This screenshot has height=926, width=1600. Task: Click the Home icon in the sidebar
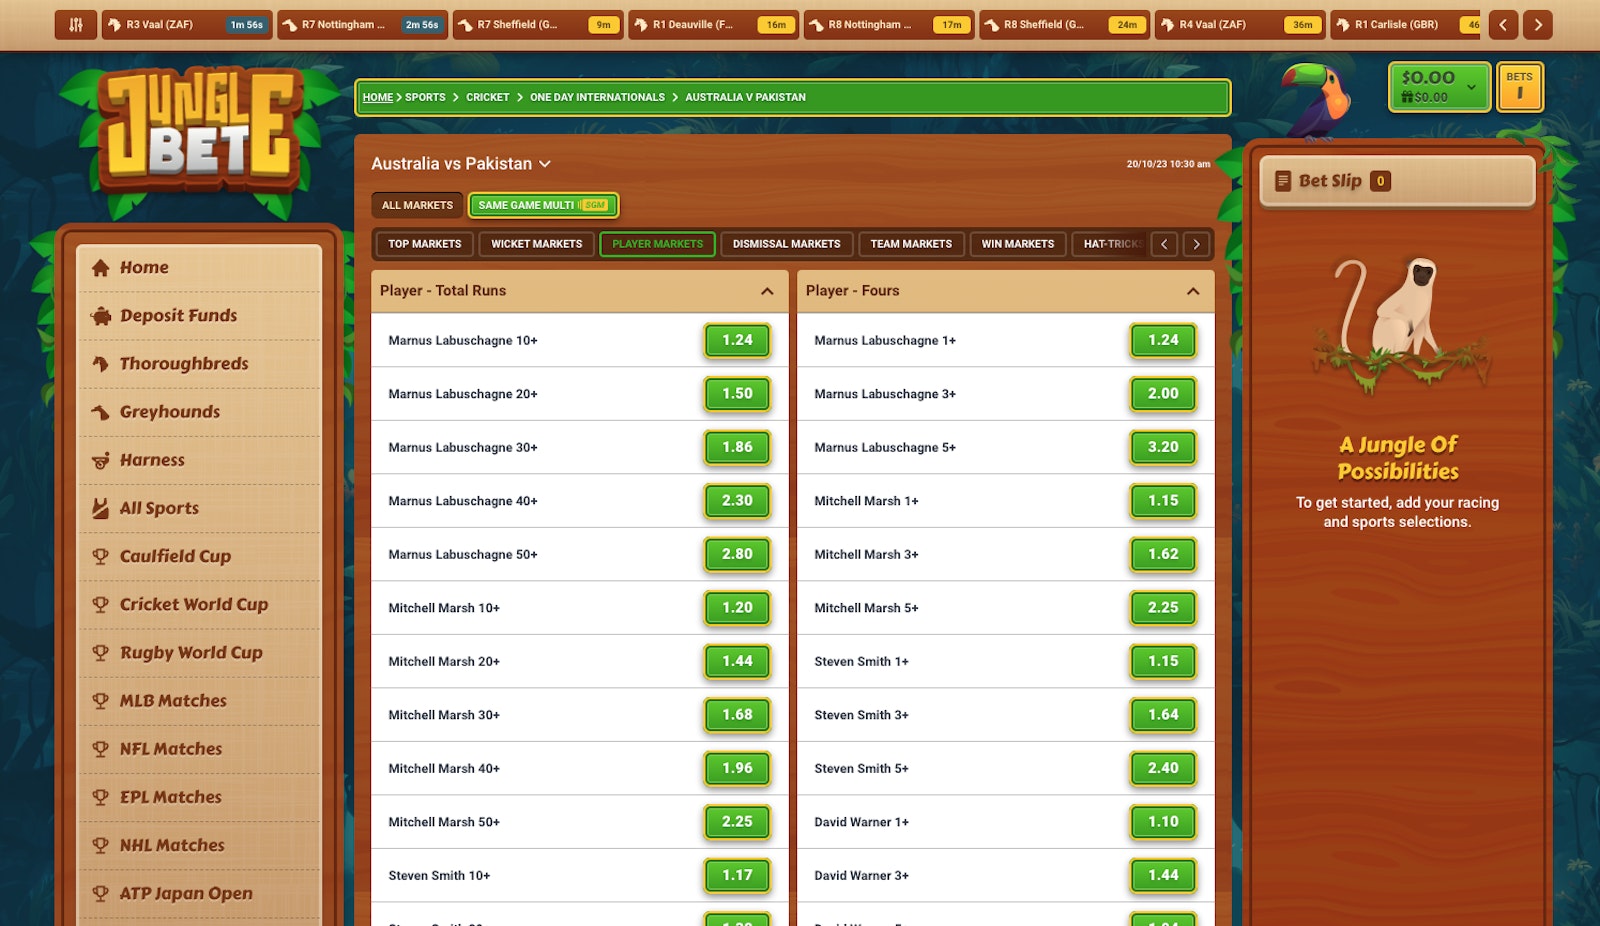pos(100,267)
